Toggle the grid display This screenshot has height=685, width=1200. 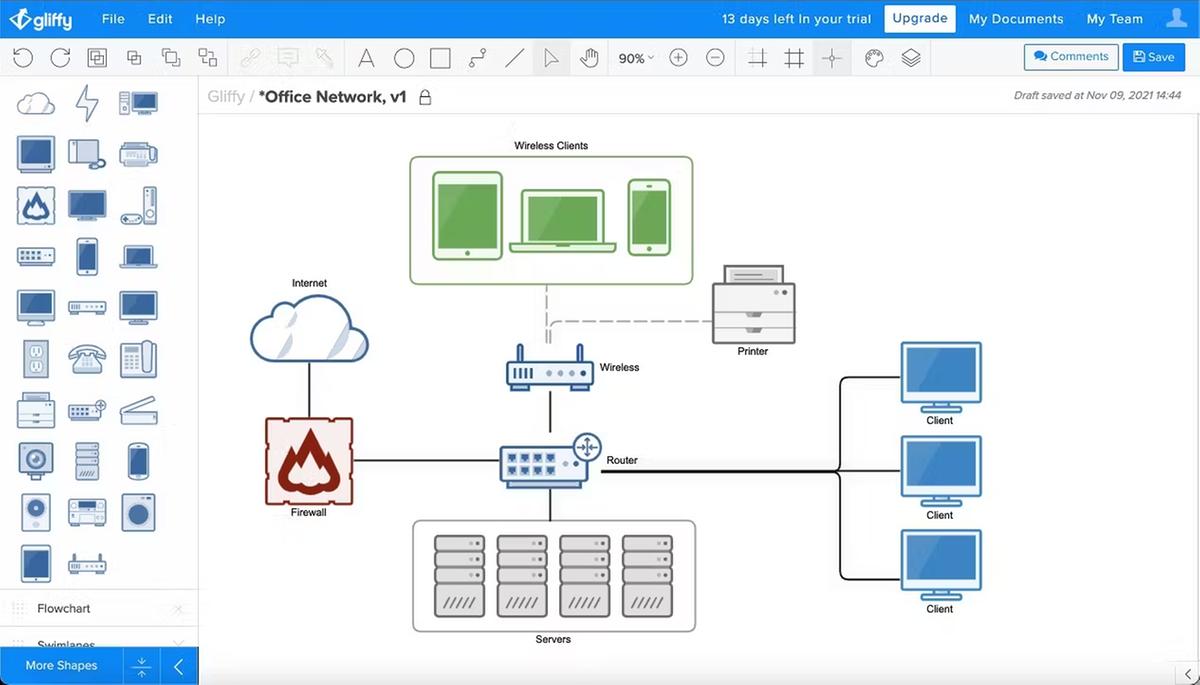point(757,58)
